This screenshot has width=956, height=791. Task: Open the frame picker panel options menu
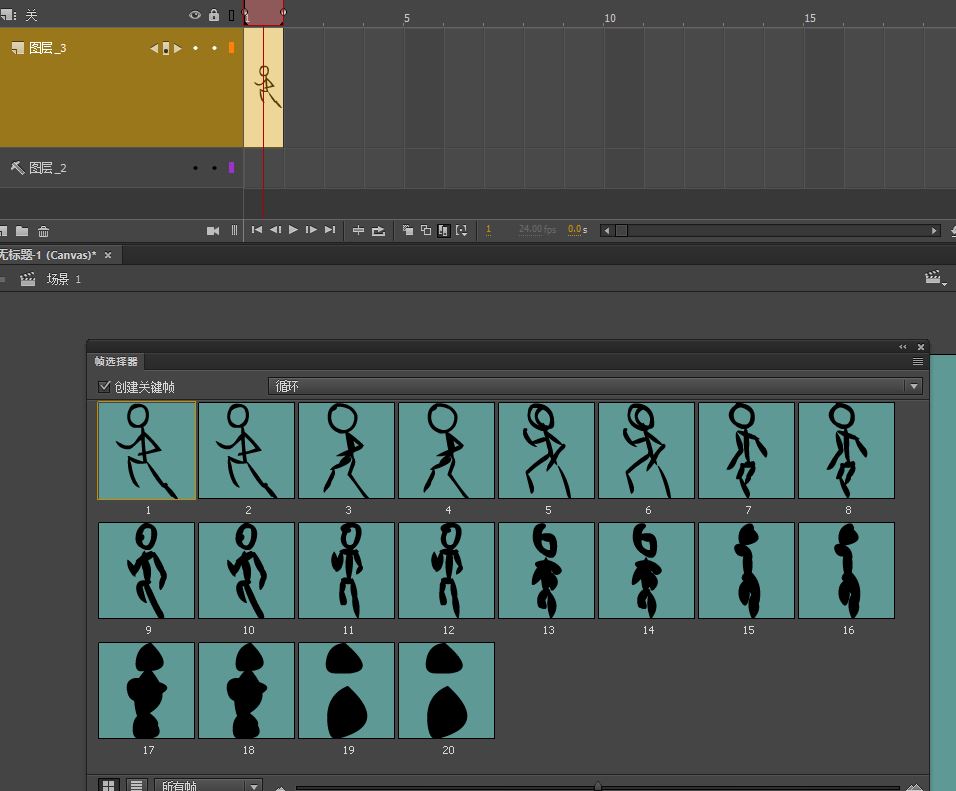coord(917,362)
